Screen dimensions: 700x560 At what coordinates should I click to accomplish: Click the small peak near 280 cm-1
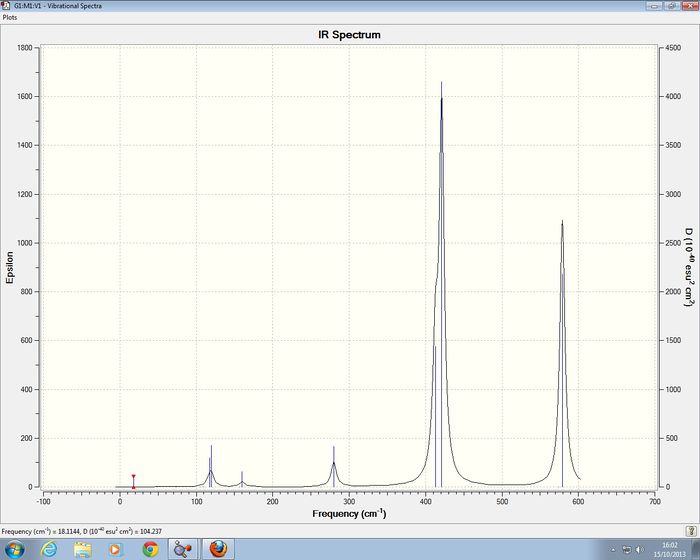(x=333, y=466)
